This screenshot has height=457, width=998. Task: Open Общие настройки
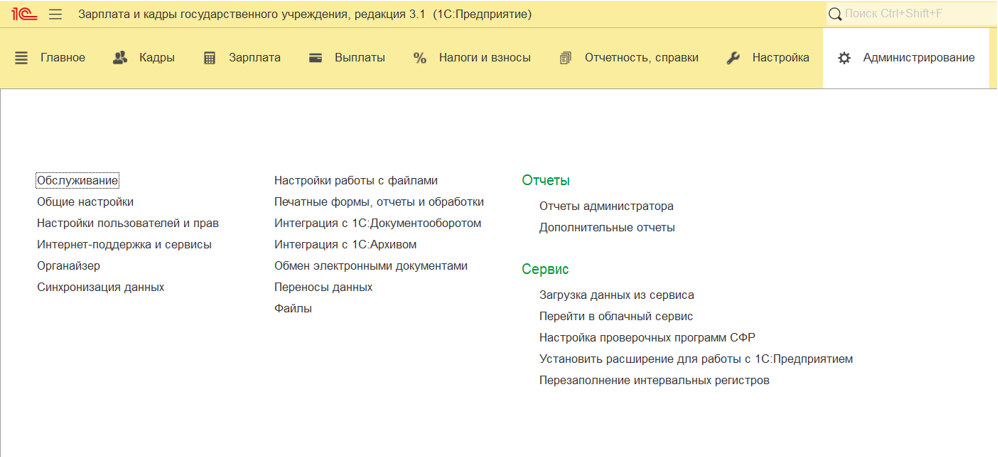pos(85,202)
